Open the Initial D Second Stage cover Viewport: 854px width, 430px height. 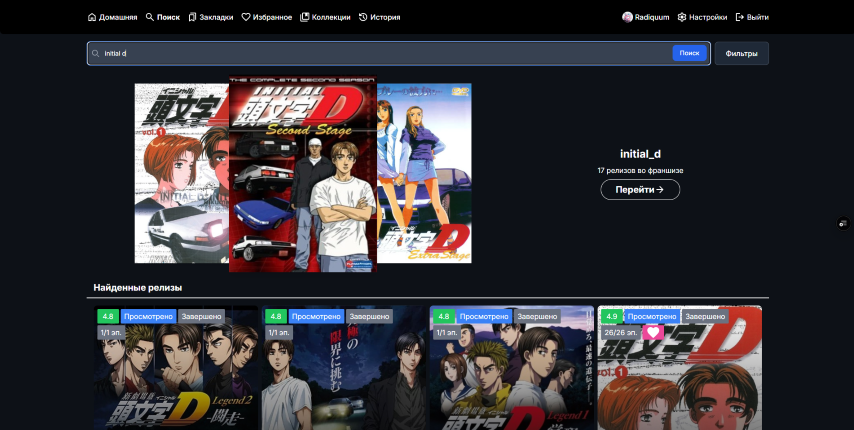click(x=302, y=175)
